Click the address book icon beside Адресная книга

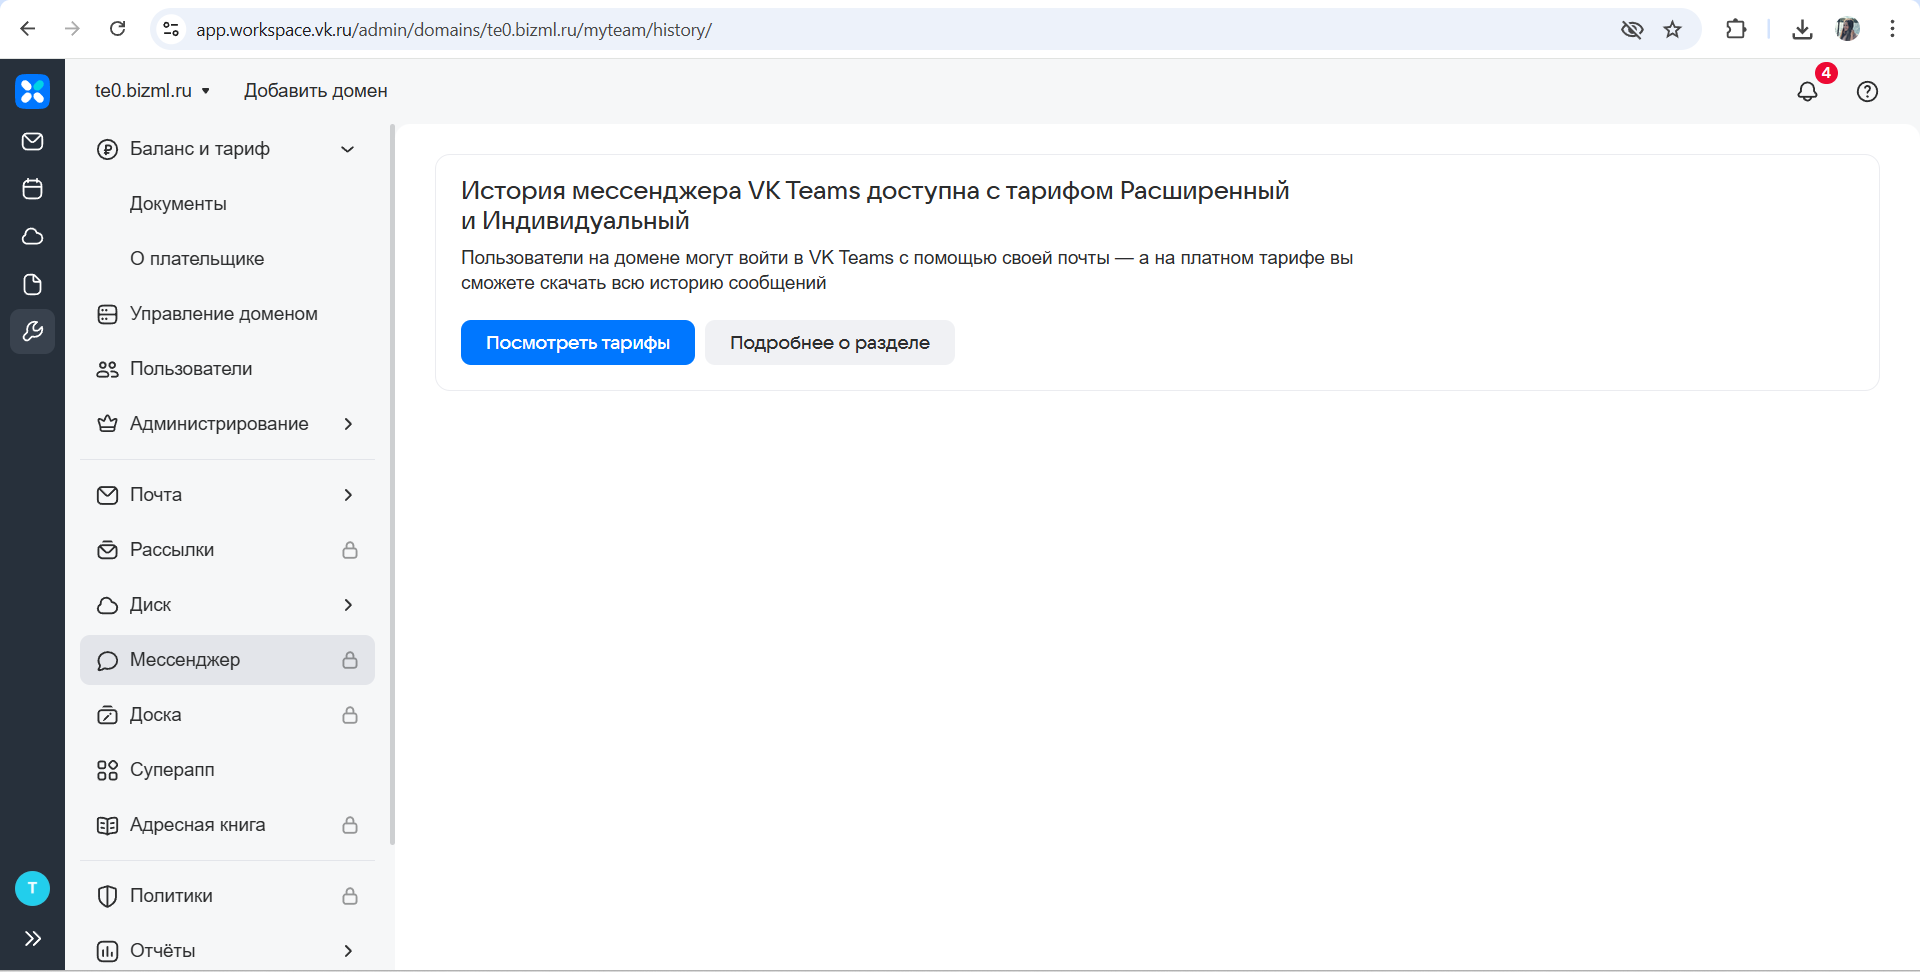click(107, 825)
